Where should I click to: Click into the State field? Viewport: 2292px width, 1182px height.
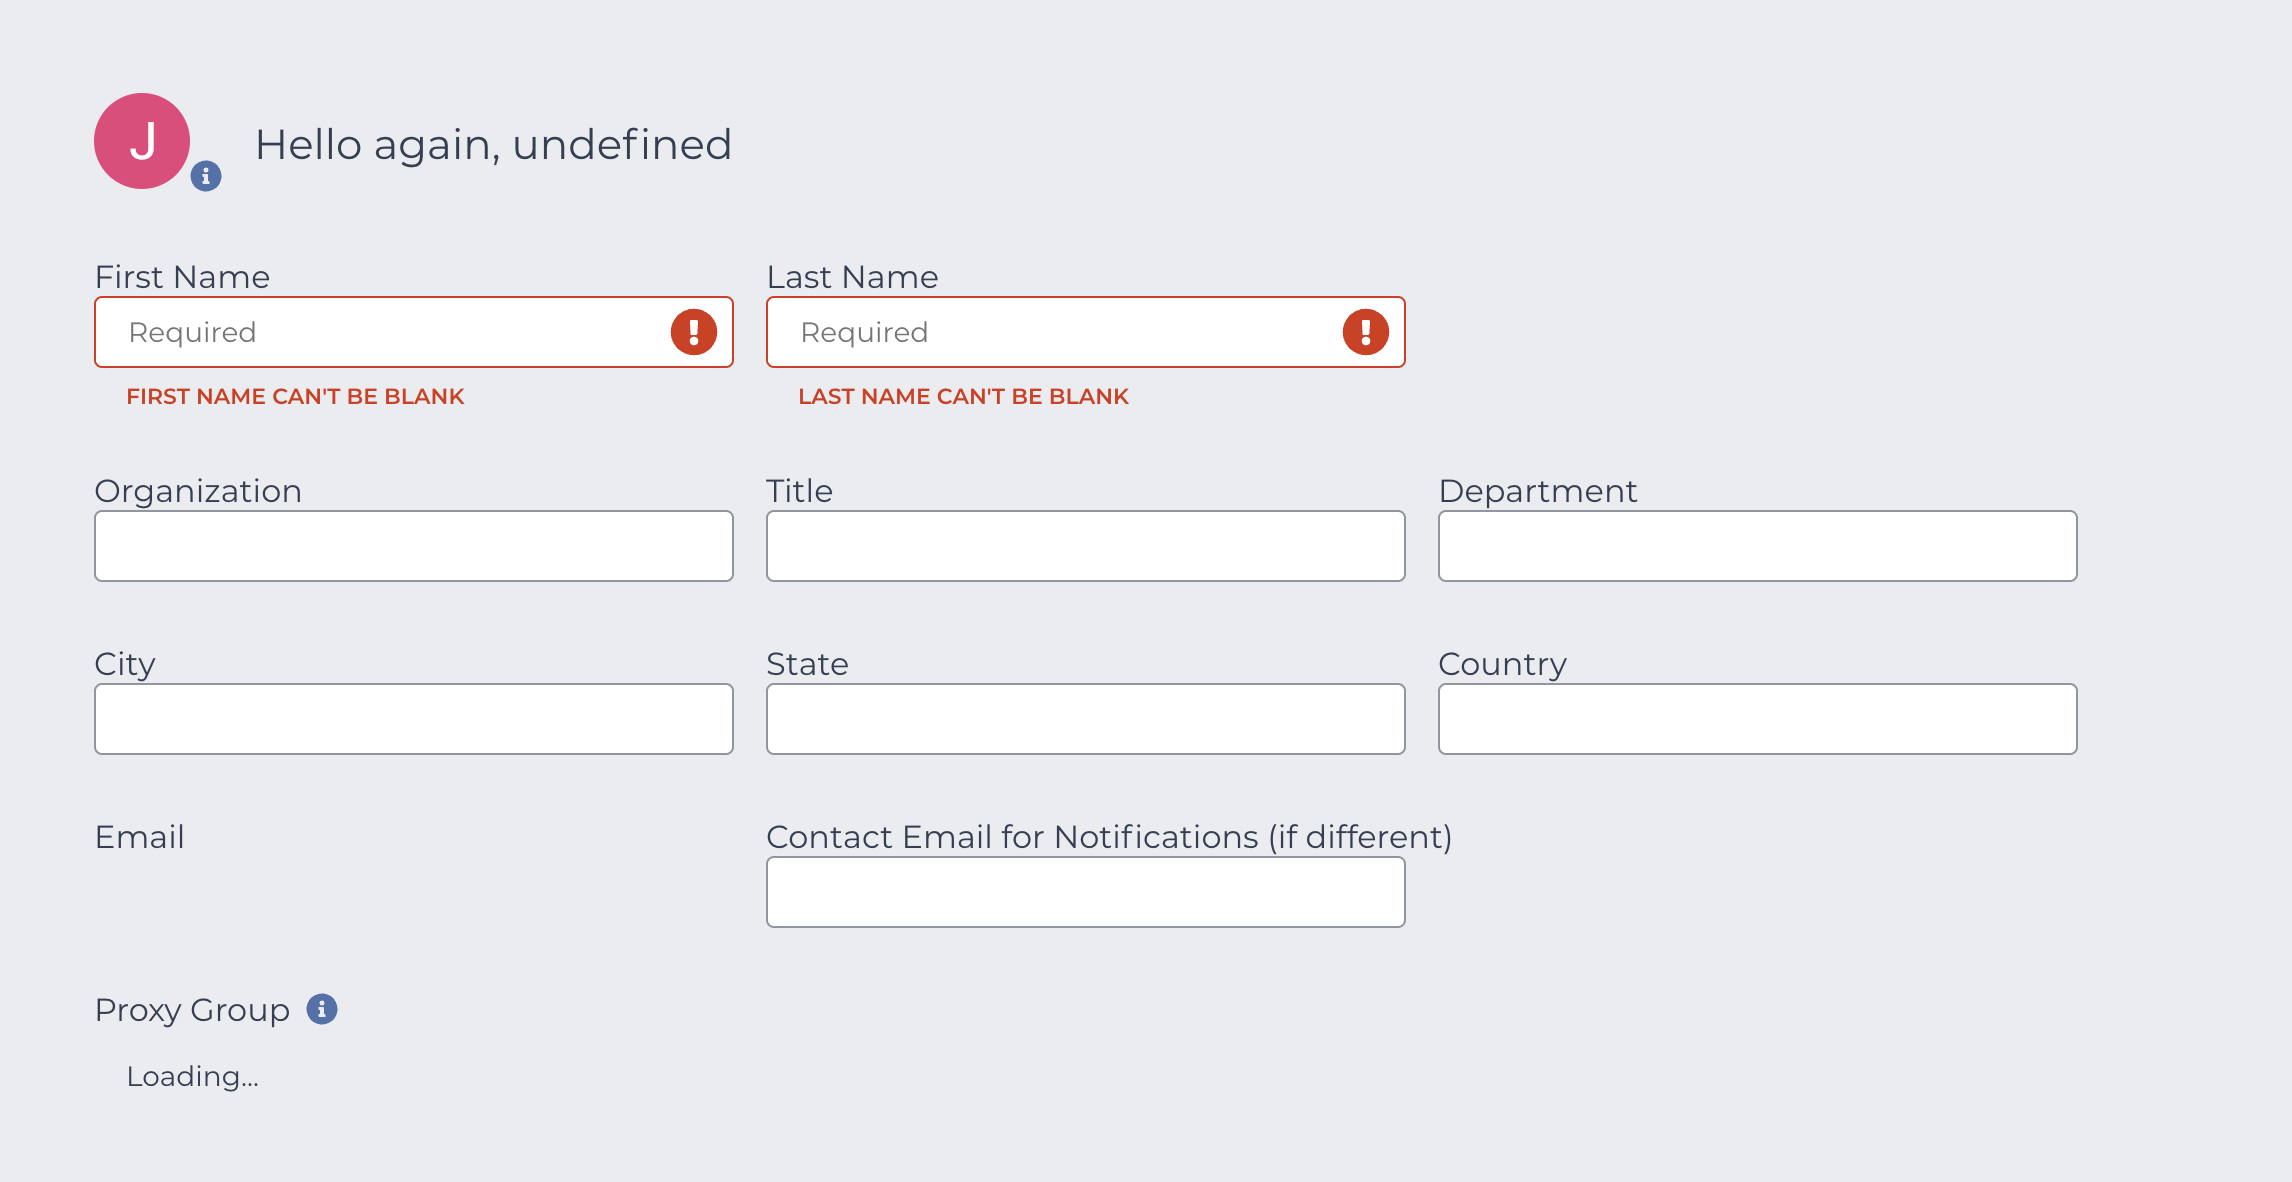tap(1086, 719)
